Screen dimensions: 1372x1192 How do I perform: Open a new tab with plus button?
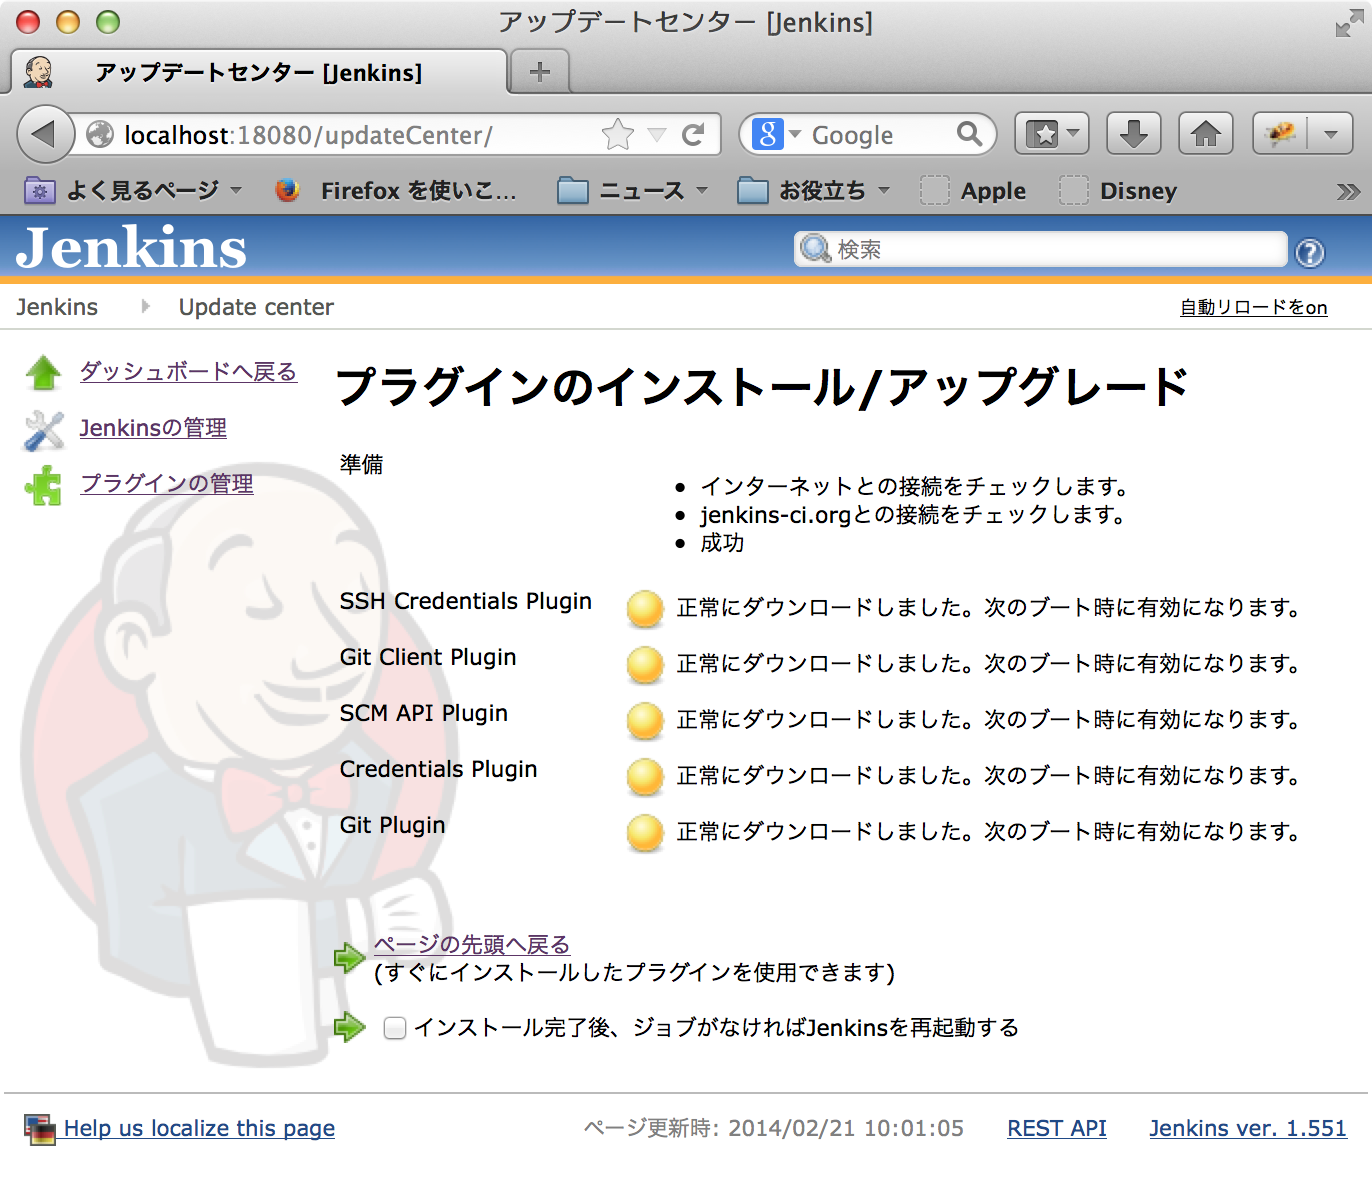tap(540, 72)
